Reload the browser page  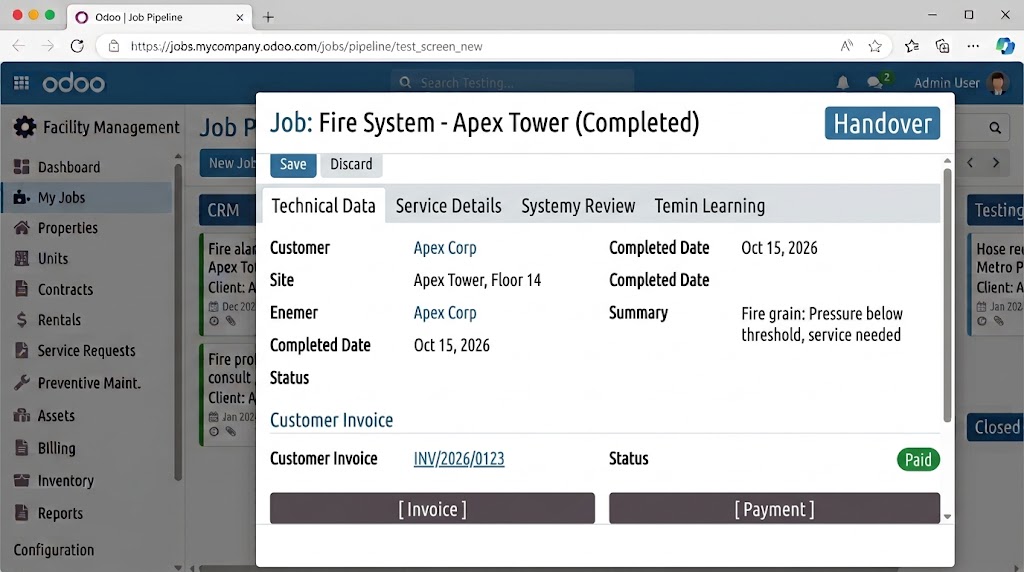point(77,46)
